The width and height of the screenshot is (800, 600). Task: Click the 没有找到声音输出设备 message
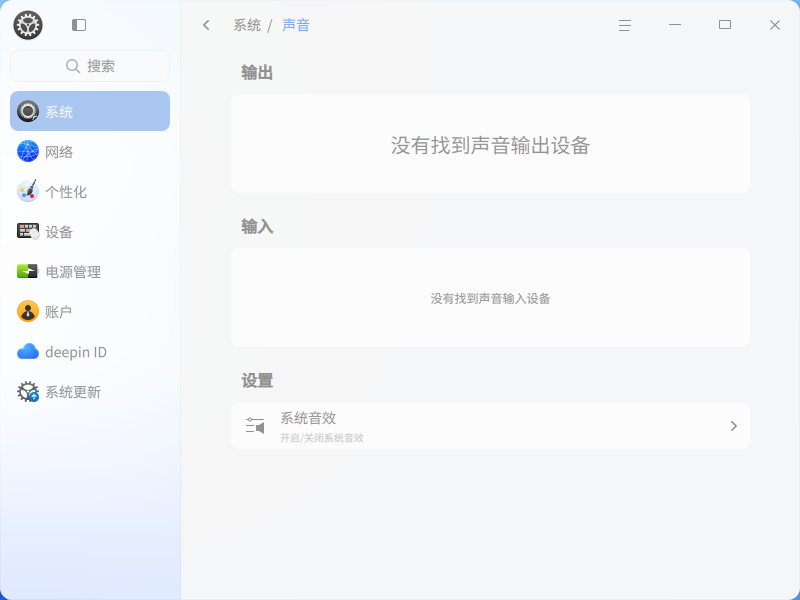click(x=490, y=145)
